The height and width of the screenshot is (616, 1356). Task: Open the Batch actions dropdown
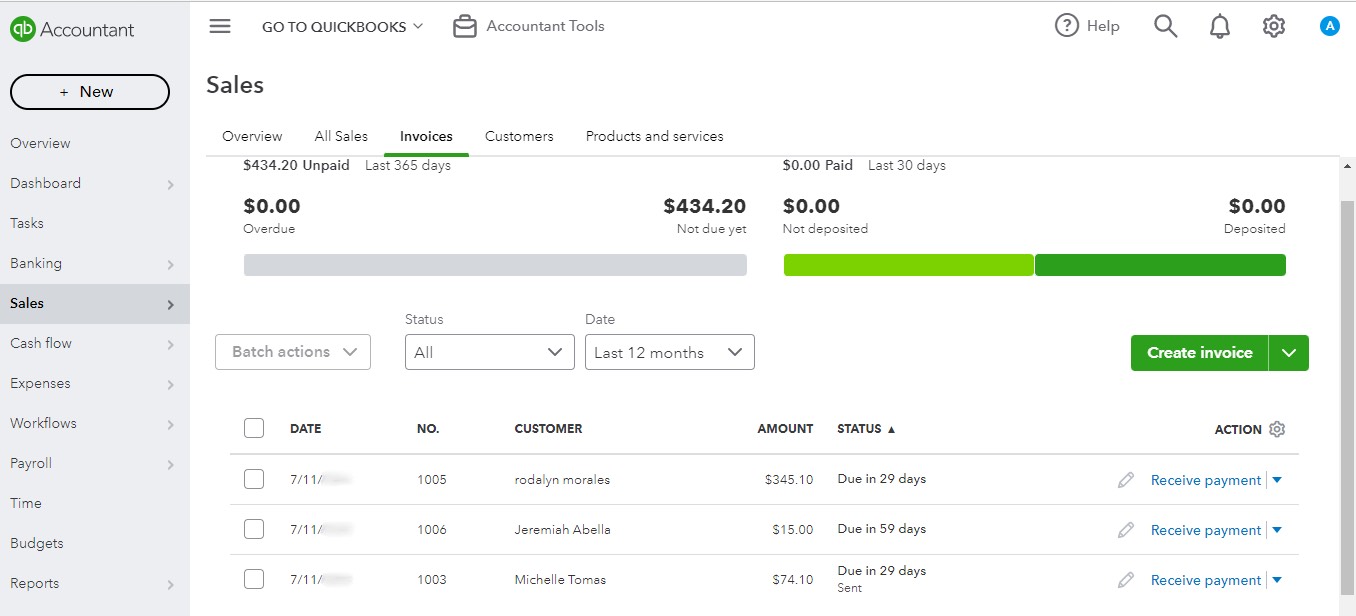(x=293, y=352)
